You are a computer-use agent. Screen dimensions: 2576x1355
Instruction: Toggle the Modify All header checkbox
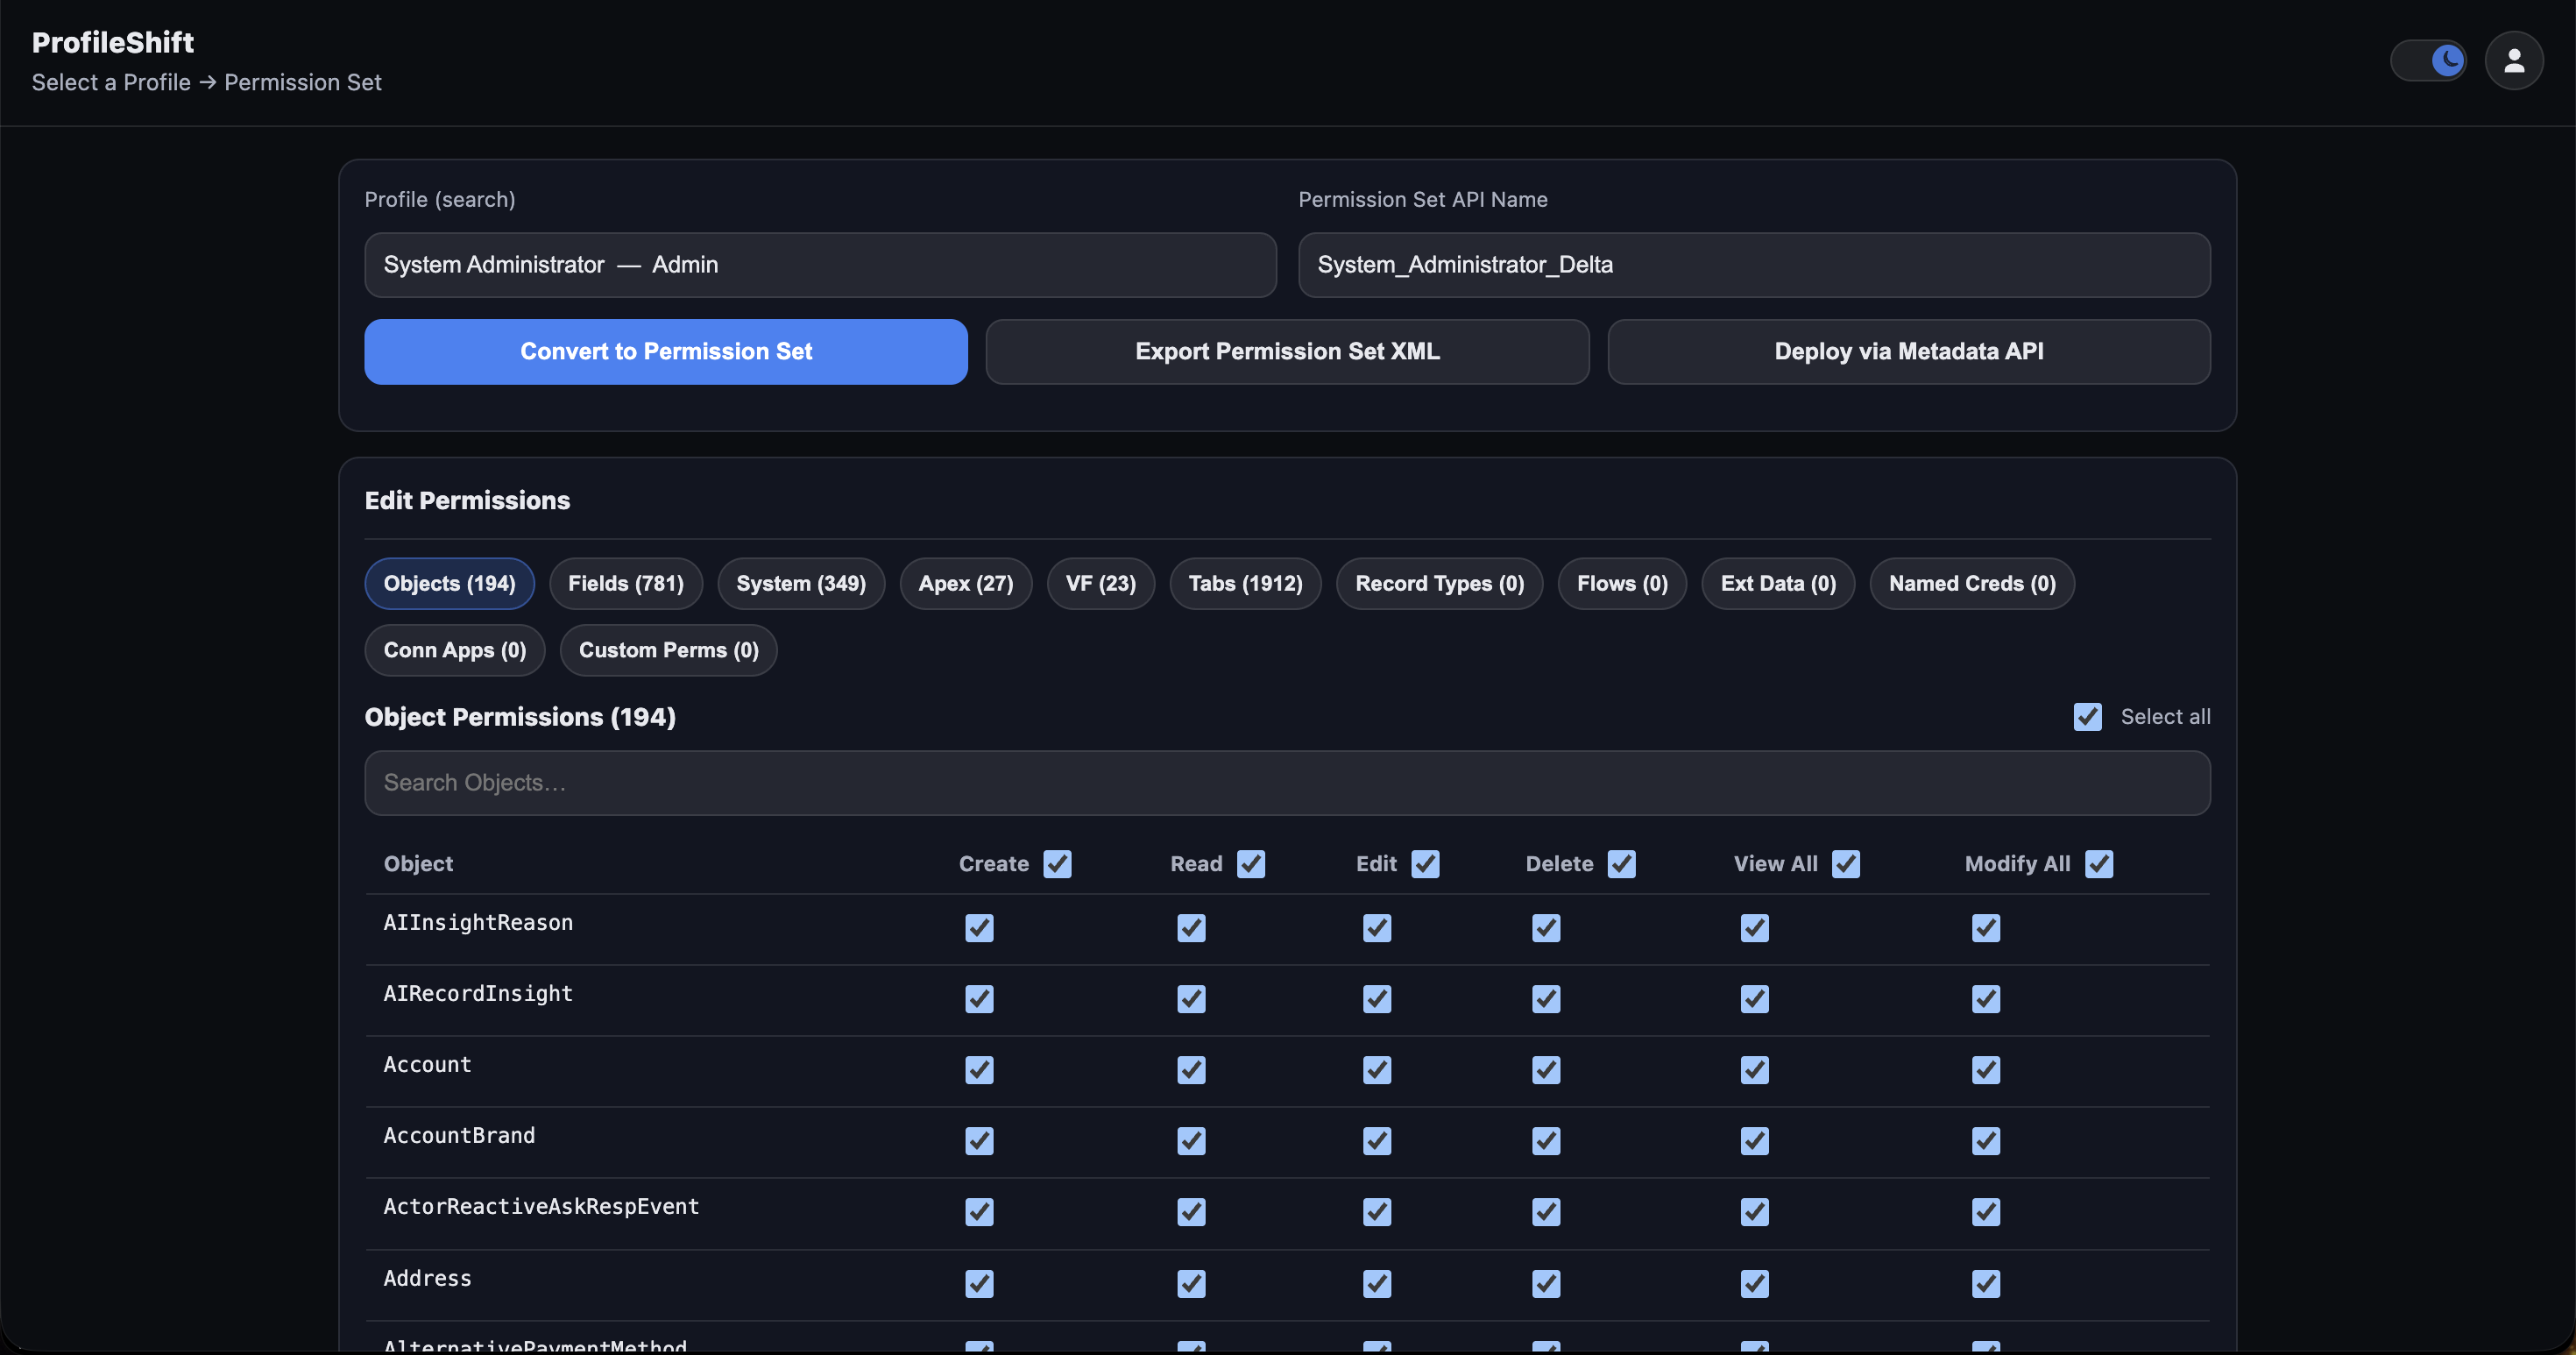[2099, 864]
